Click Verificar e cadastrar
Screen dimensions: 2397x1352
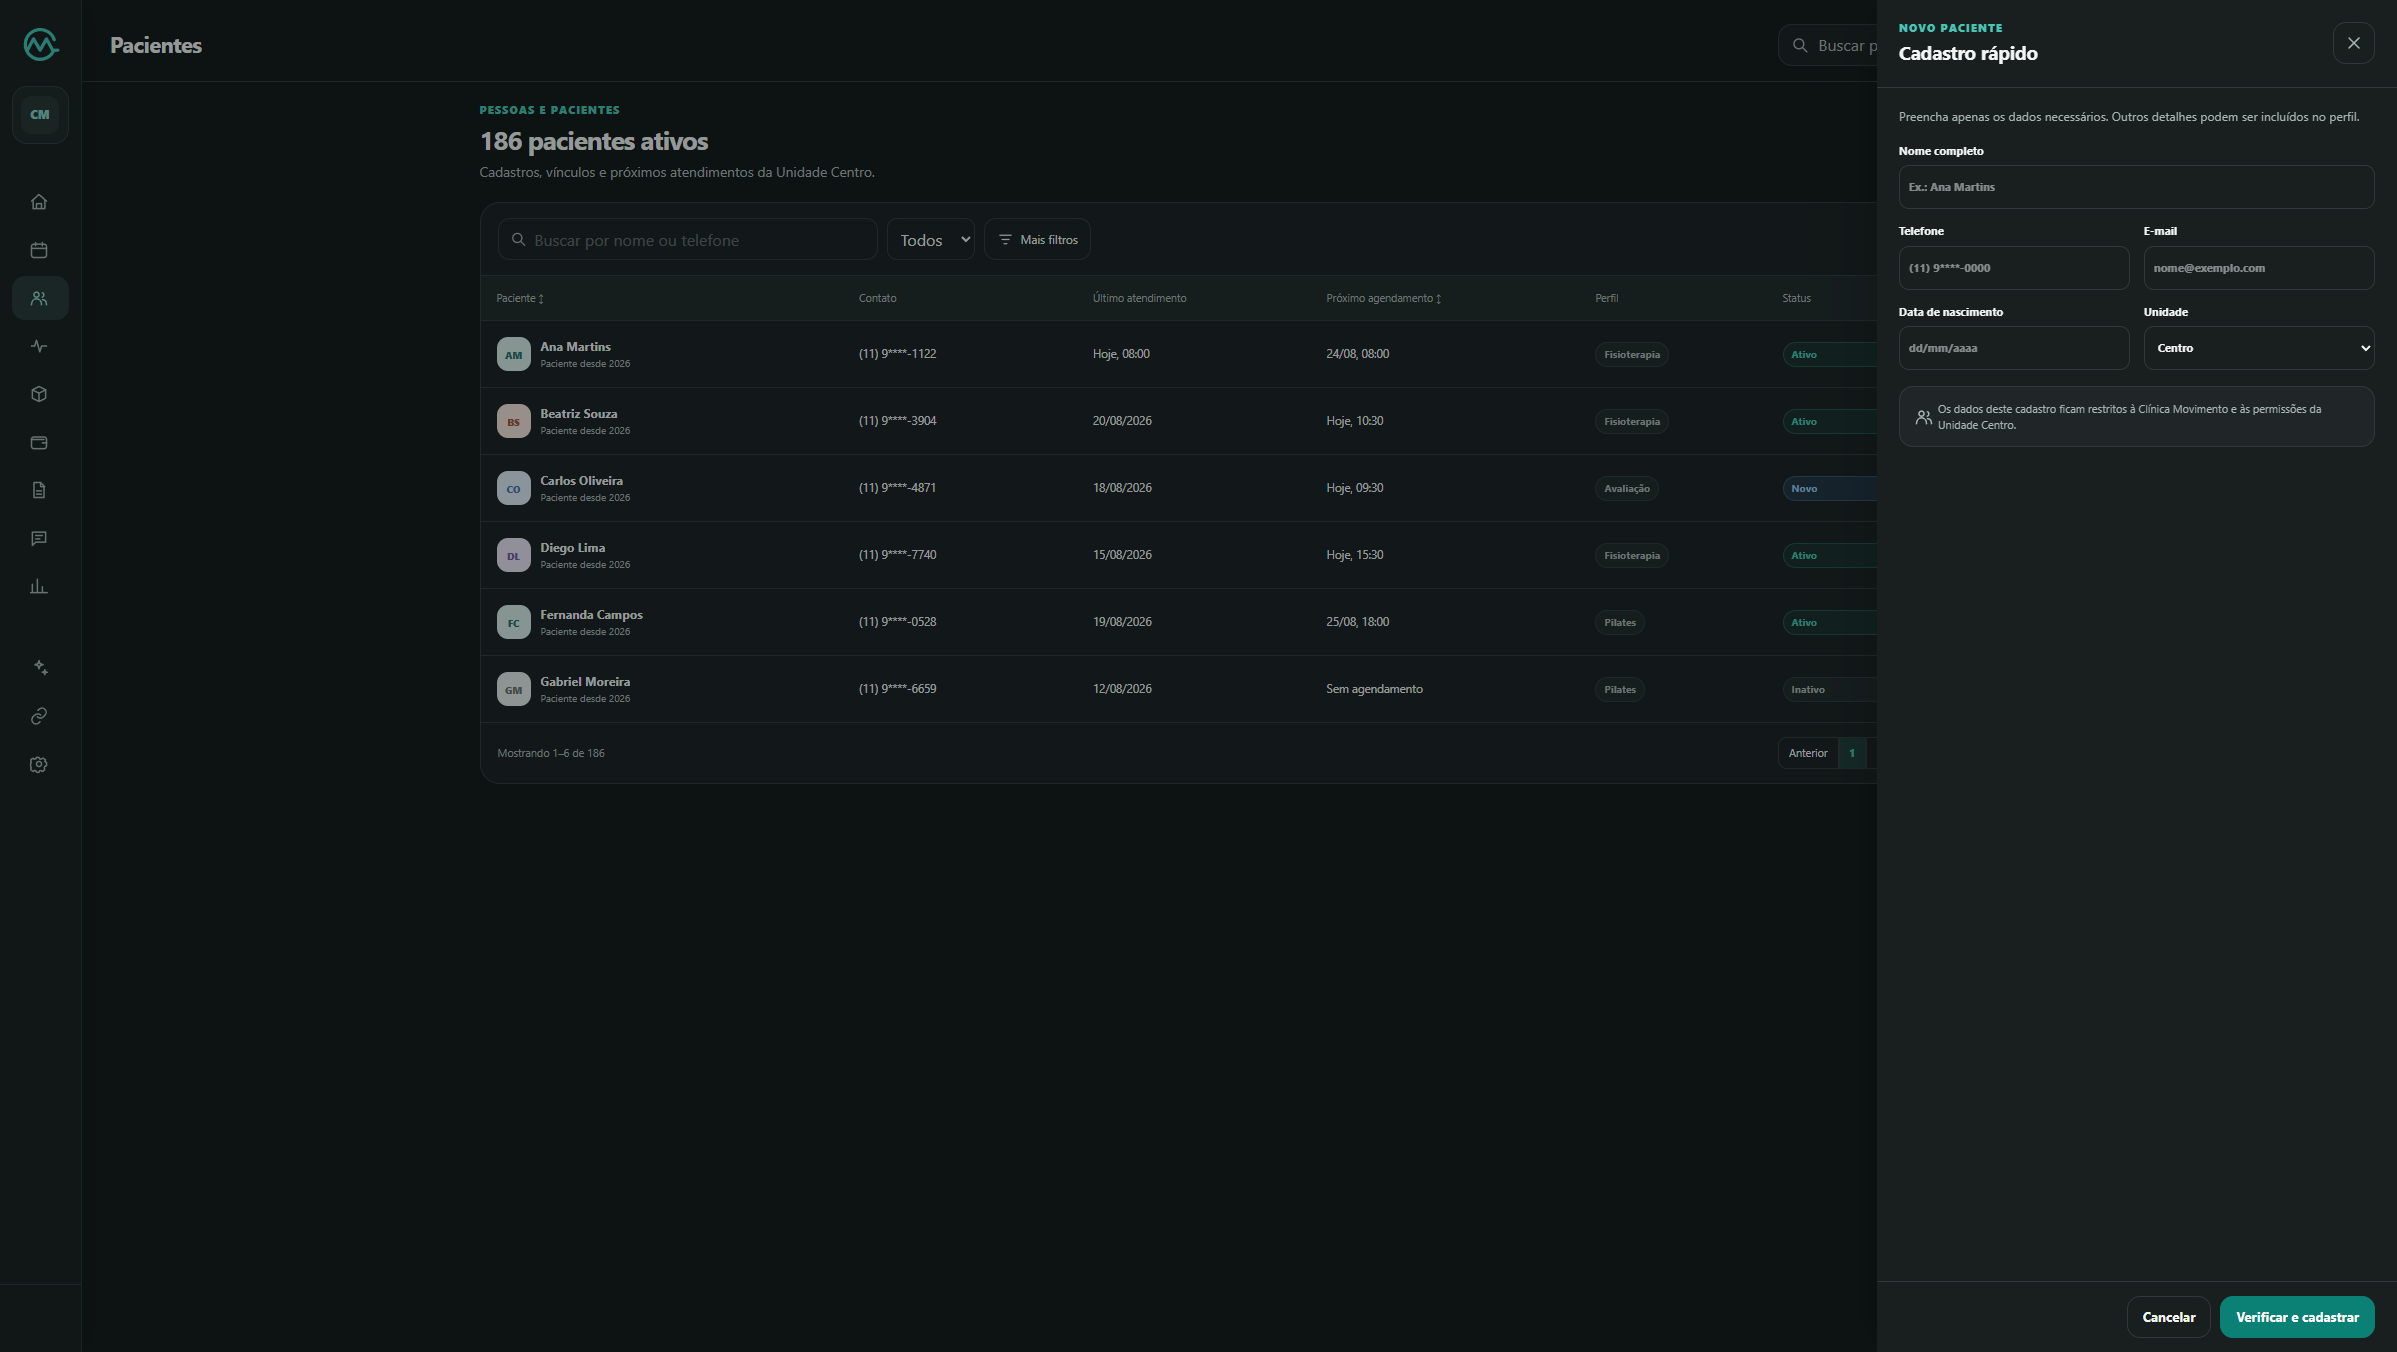coord(2297,1317)
